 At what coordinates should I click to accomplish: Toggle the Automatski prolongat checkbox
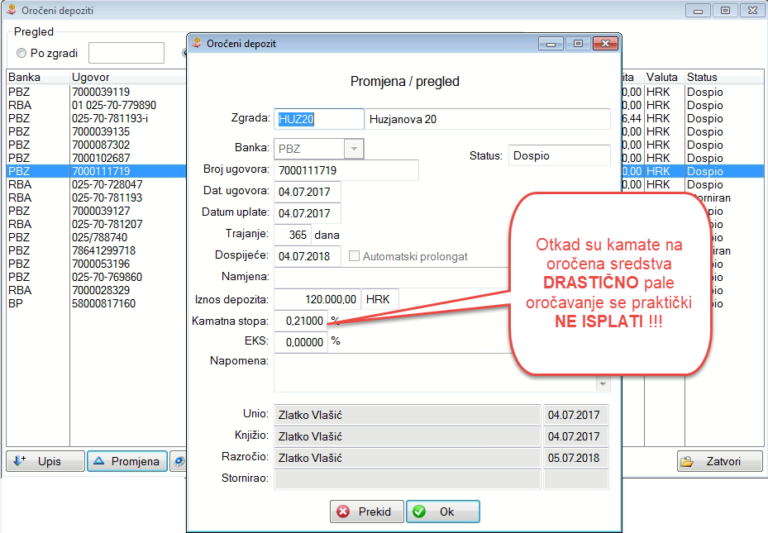[354, 256]
